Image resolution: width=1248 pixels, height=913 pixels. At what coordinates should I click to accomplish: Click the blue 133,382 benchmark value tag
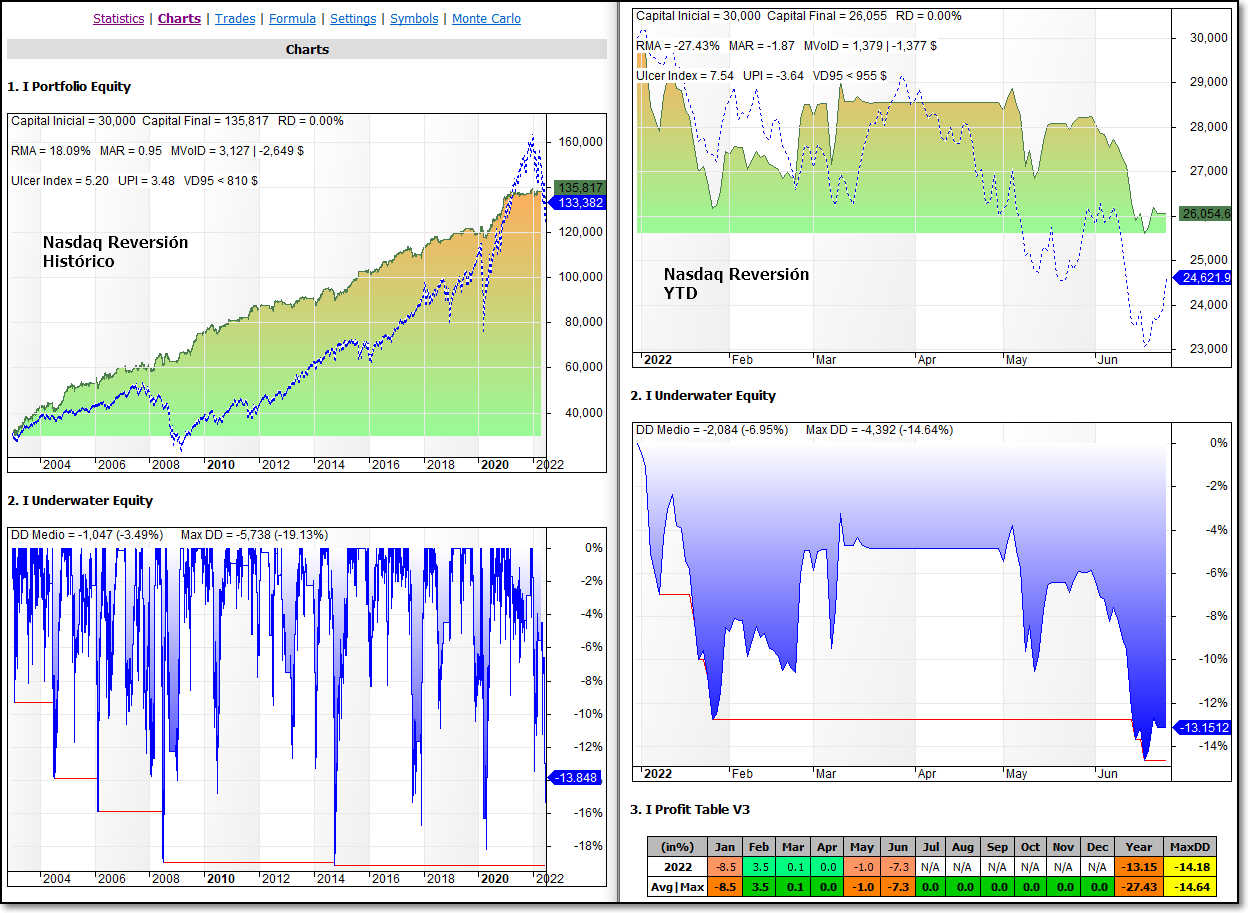click(578, 203)
